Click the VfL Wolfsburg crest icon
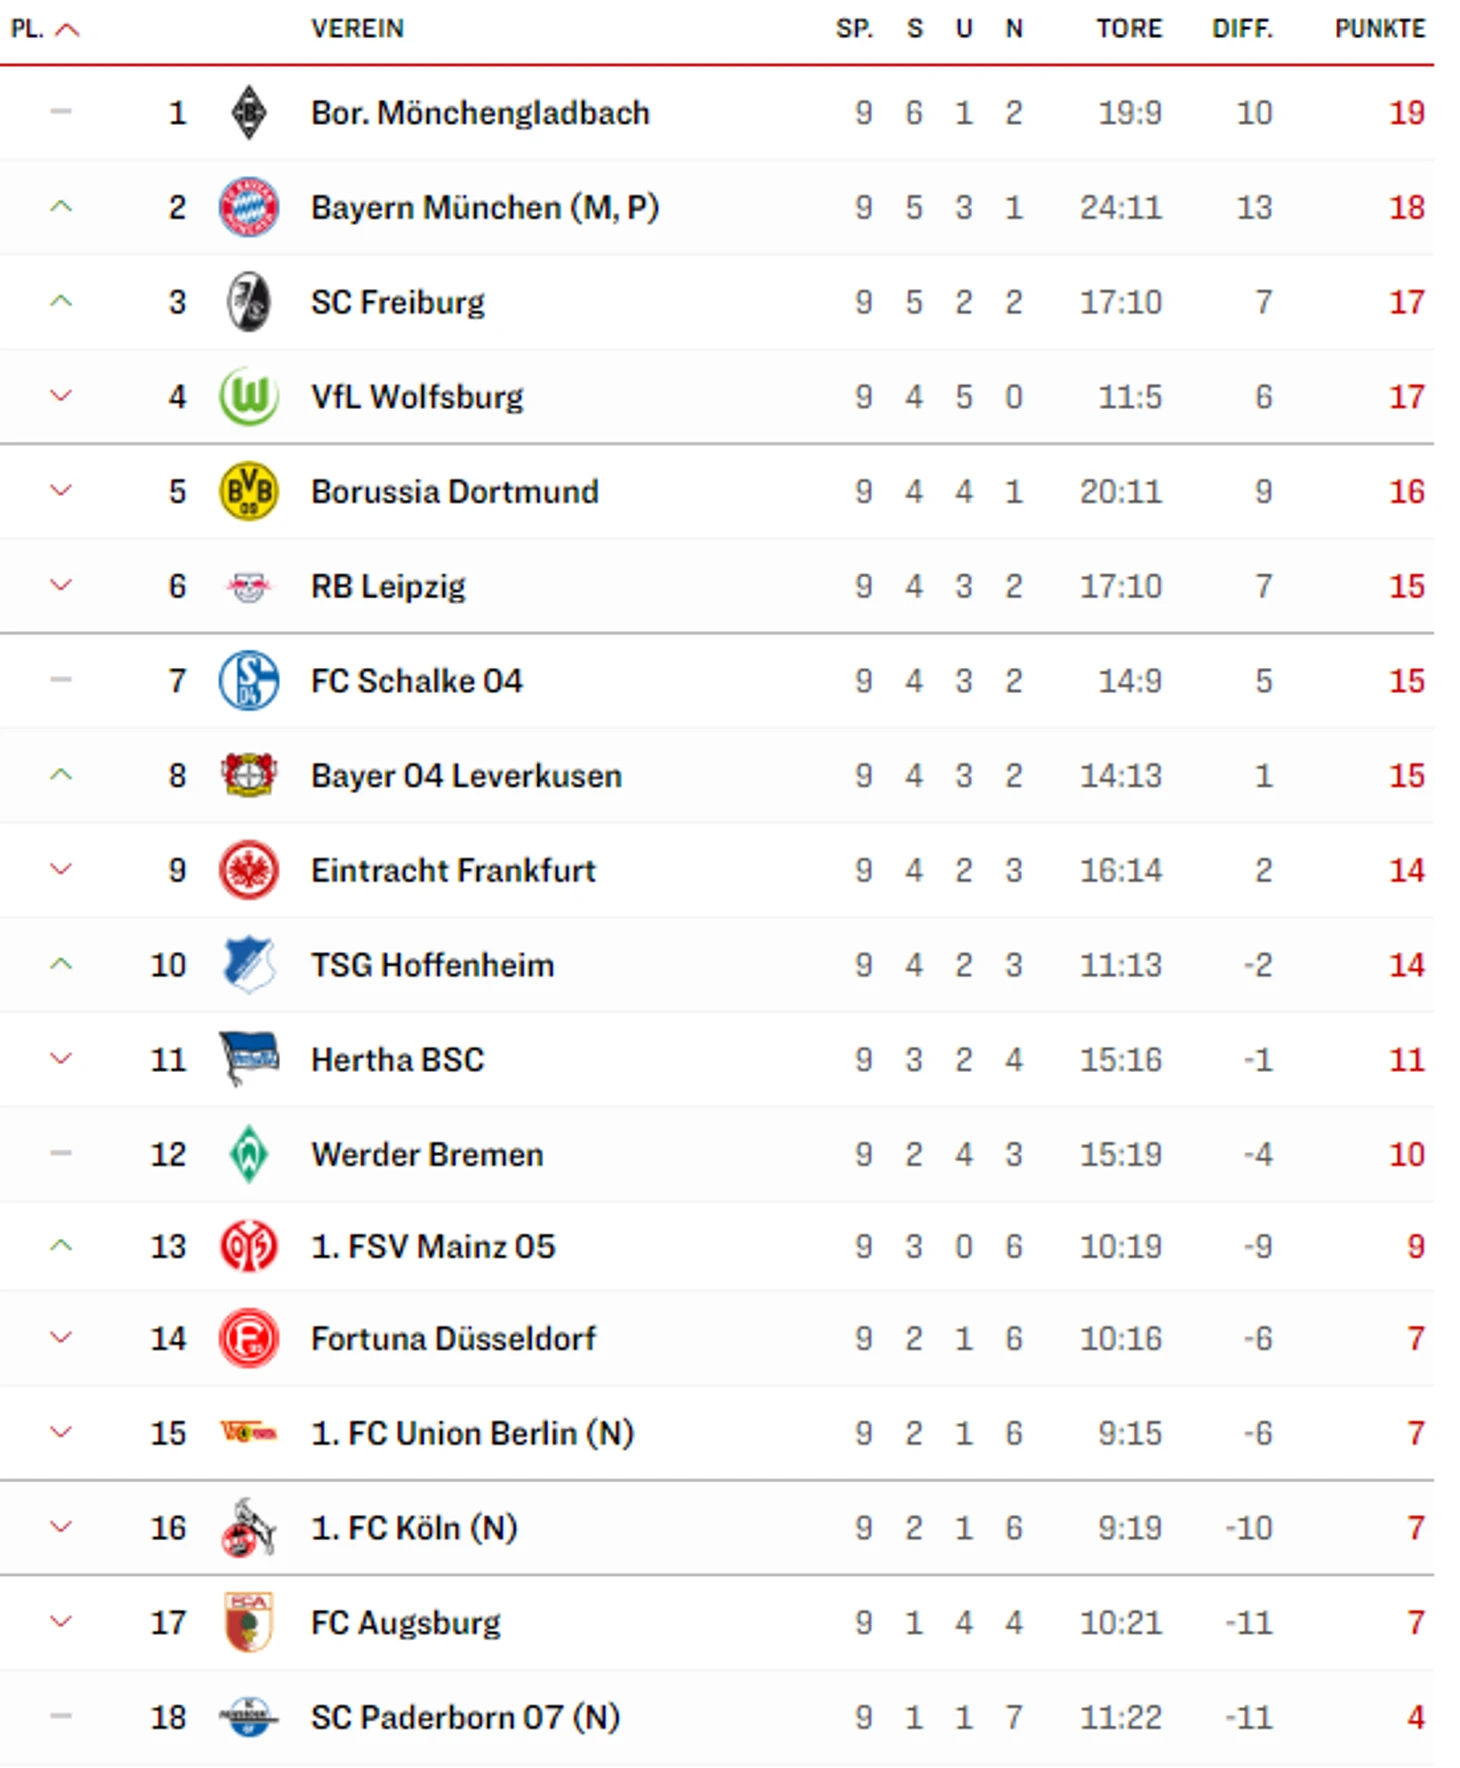Screen dimensions: 1460x1768 [248, 396]
